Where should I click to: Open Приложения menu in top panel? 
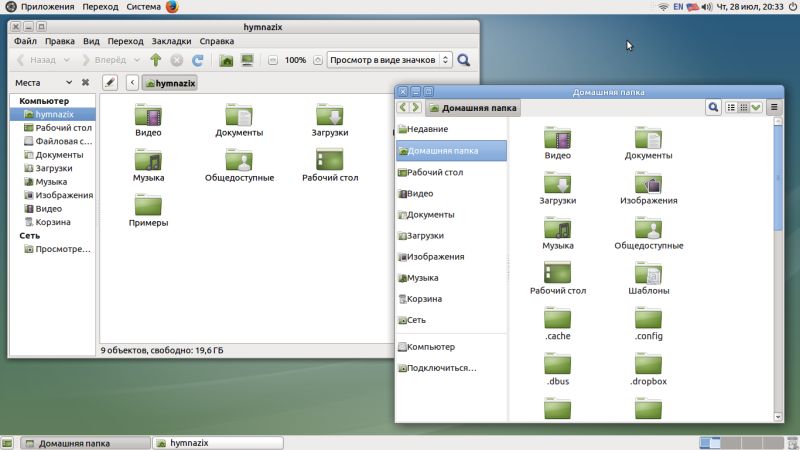click(x=47, y=7)
